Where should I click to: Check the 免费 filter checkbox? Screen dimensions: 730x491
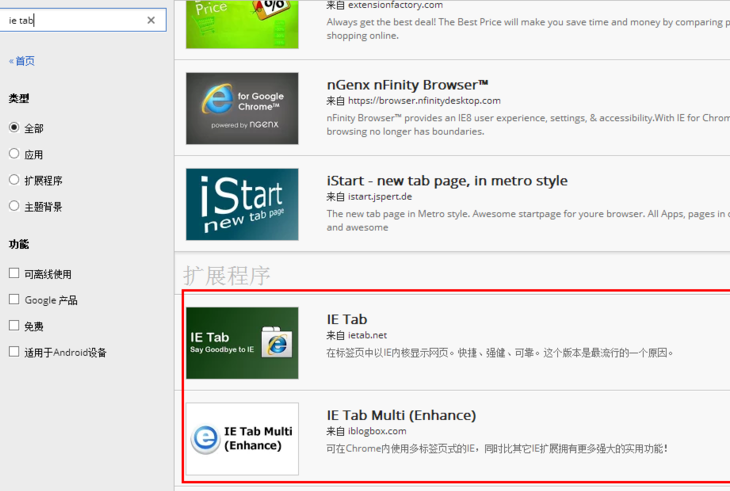coord(14,325)
